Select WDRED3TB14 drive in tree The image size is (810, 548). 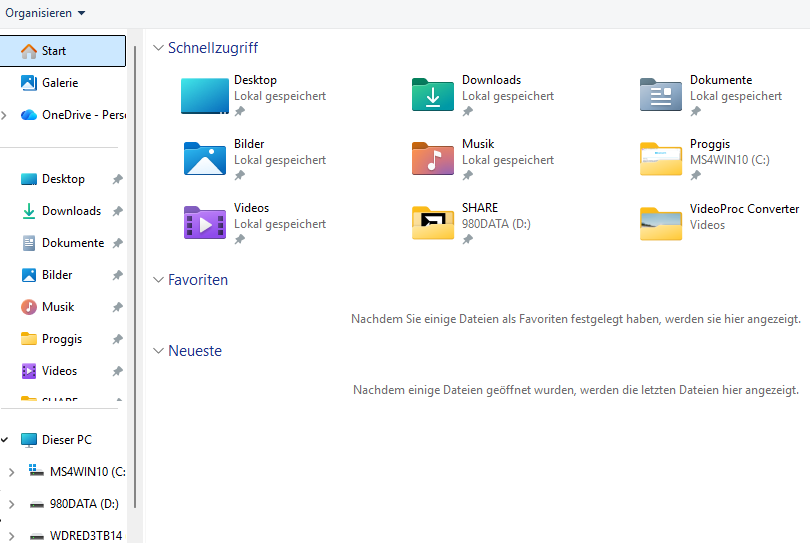(x=74, y=536)
